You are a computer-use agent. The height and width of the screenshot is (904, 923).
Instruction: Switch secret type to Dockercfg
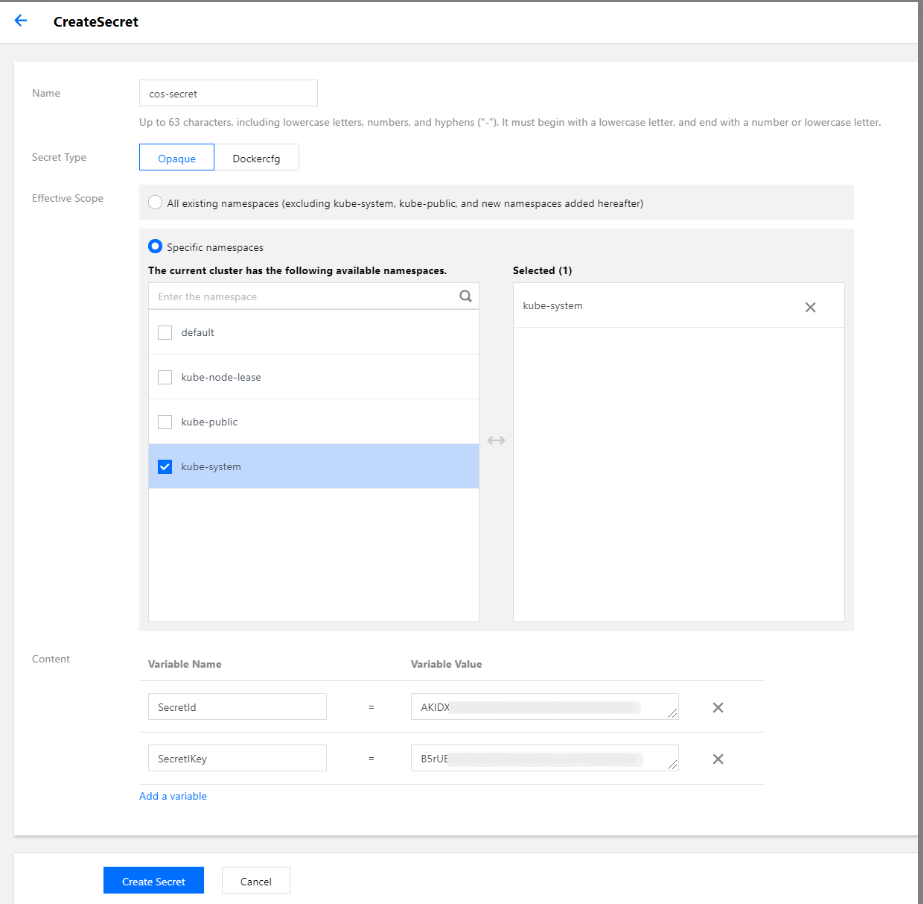(x=256, y=158)
